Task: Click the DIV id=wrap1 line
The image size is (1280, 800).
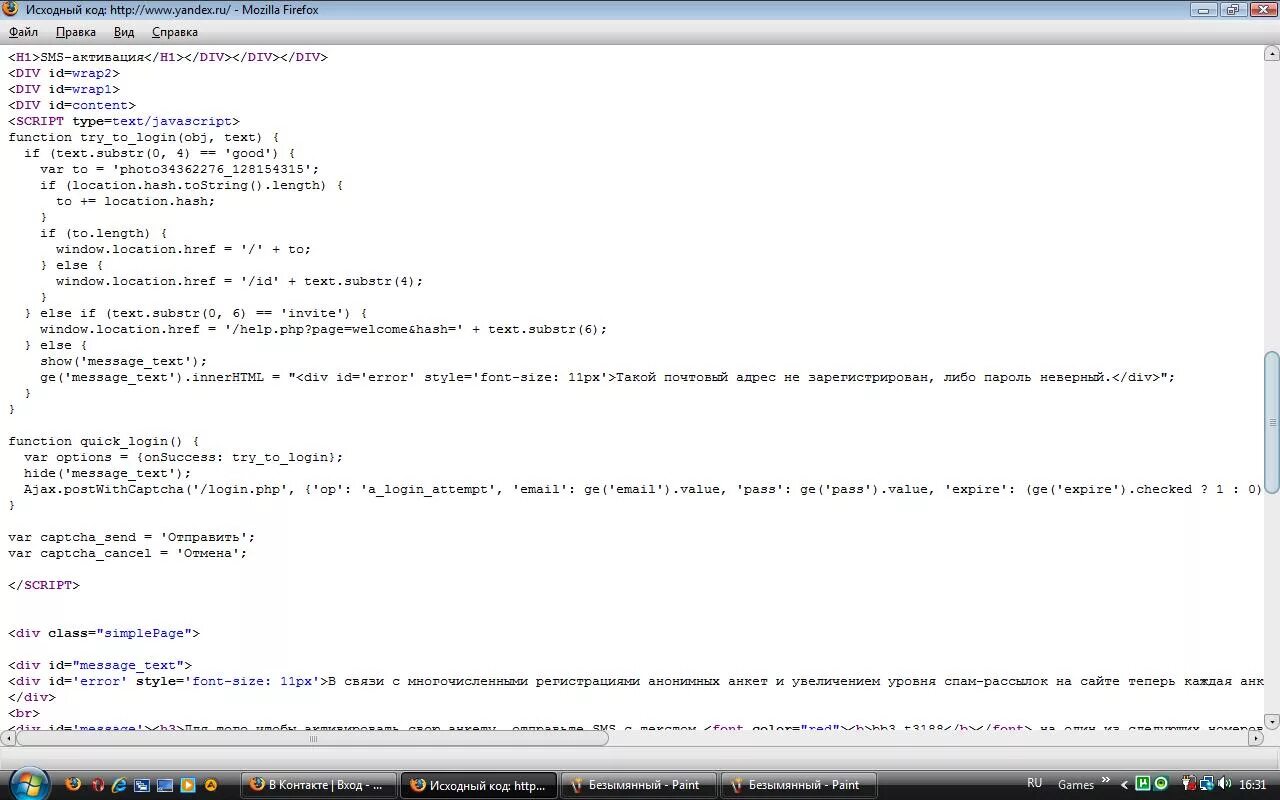Action: [64, 89]
